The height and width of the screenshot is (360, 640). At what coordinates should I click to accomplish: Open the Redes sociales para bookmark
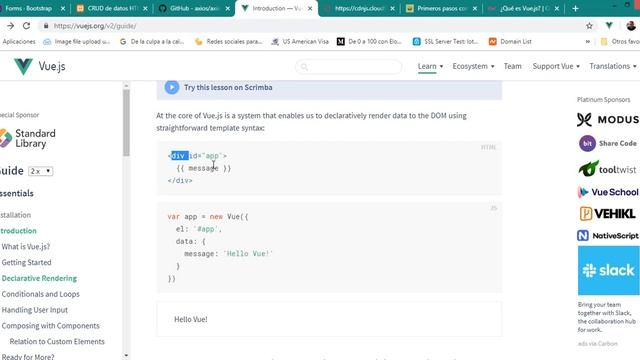point(229,42)
